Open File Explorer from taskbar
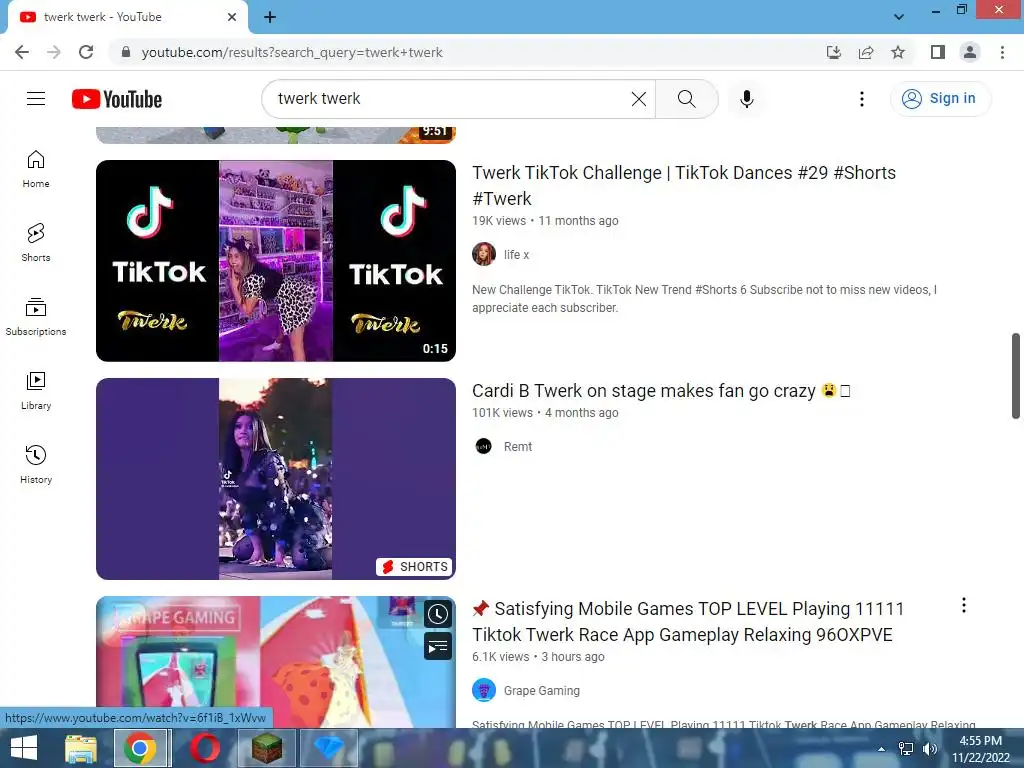 (81, 748)
